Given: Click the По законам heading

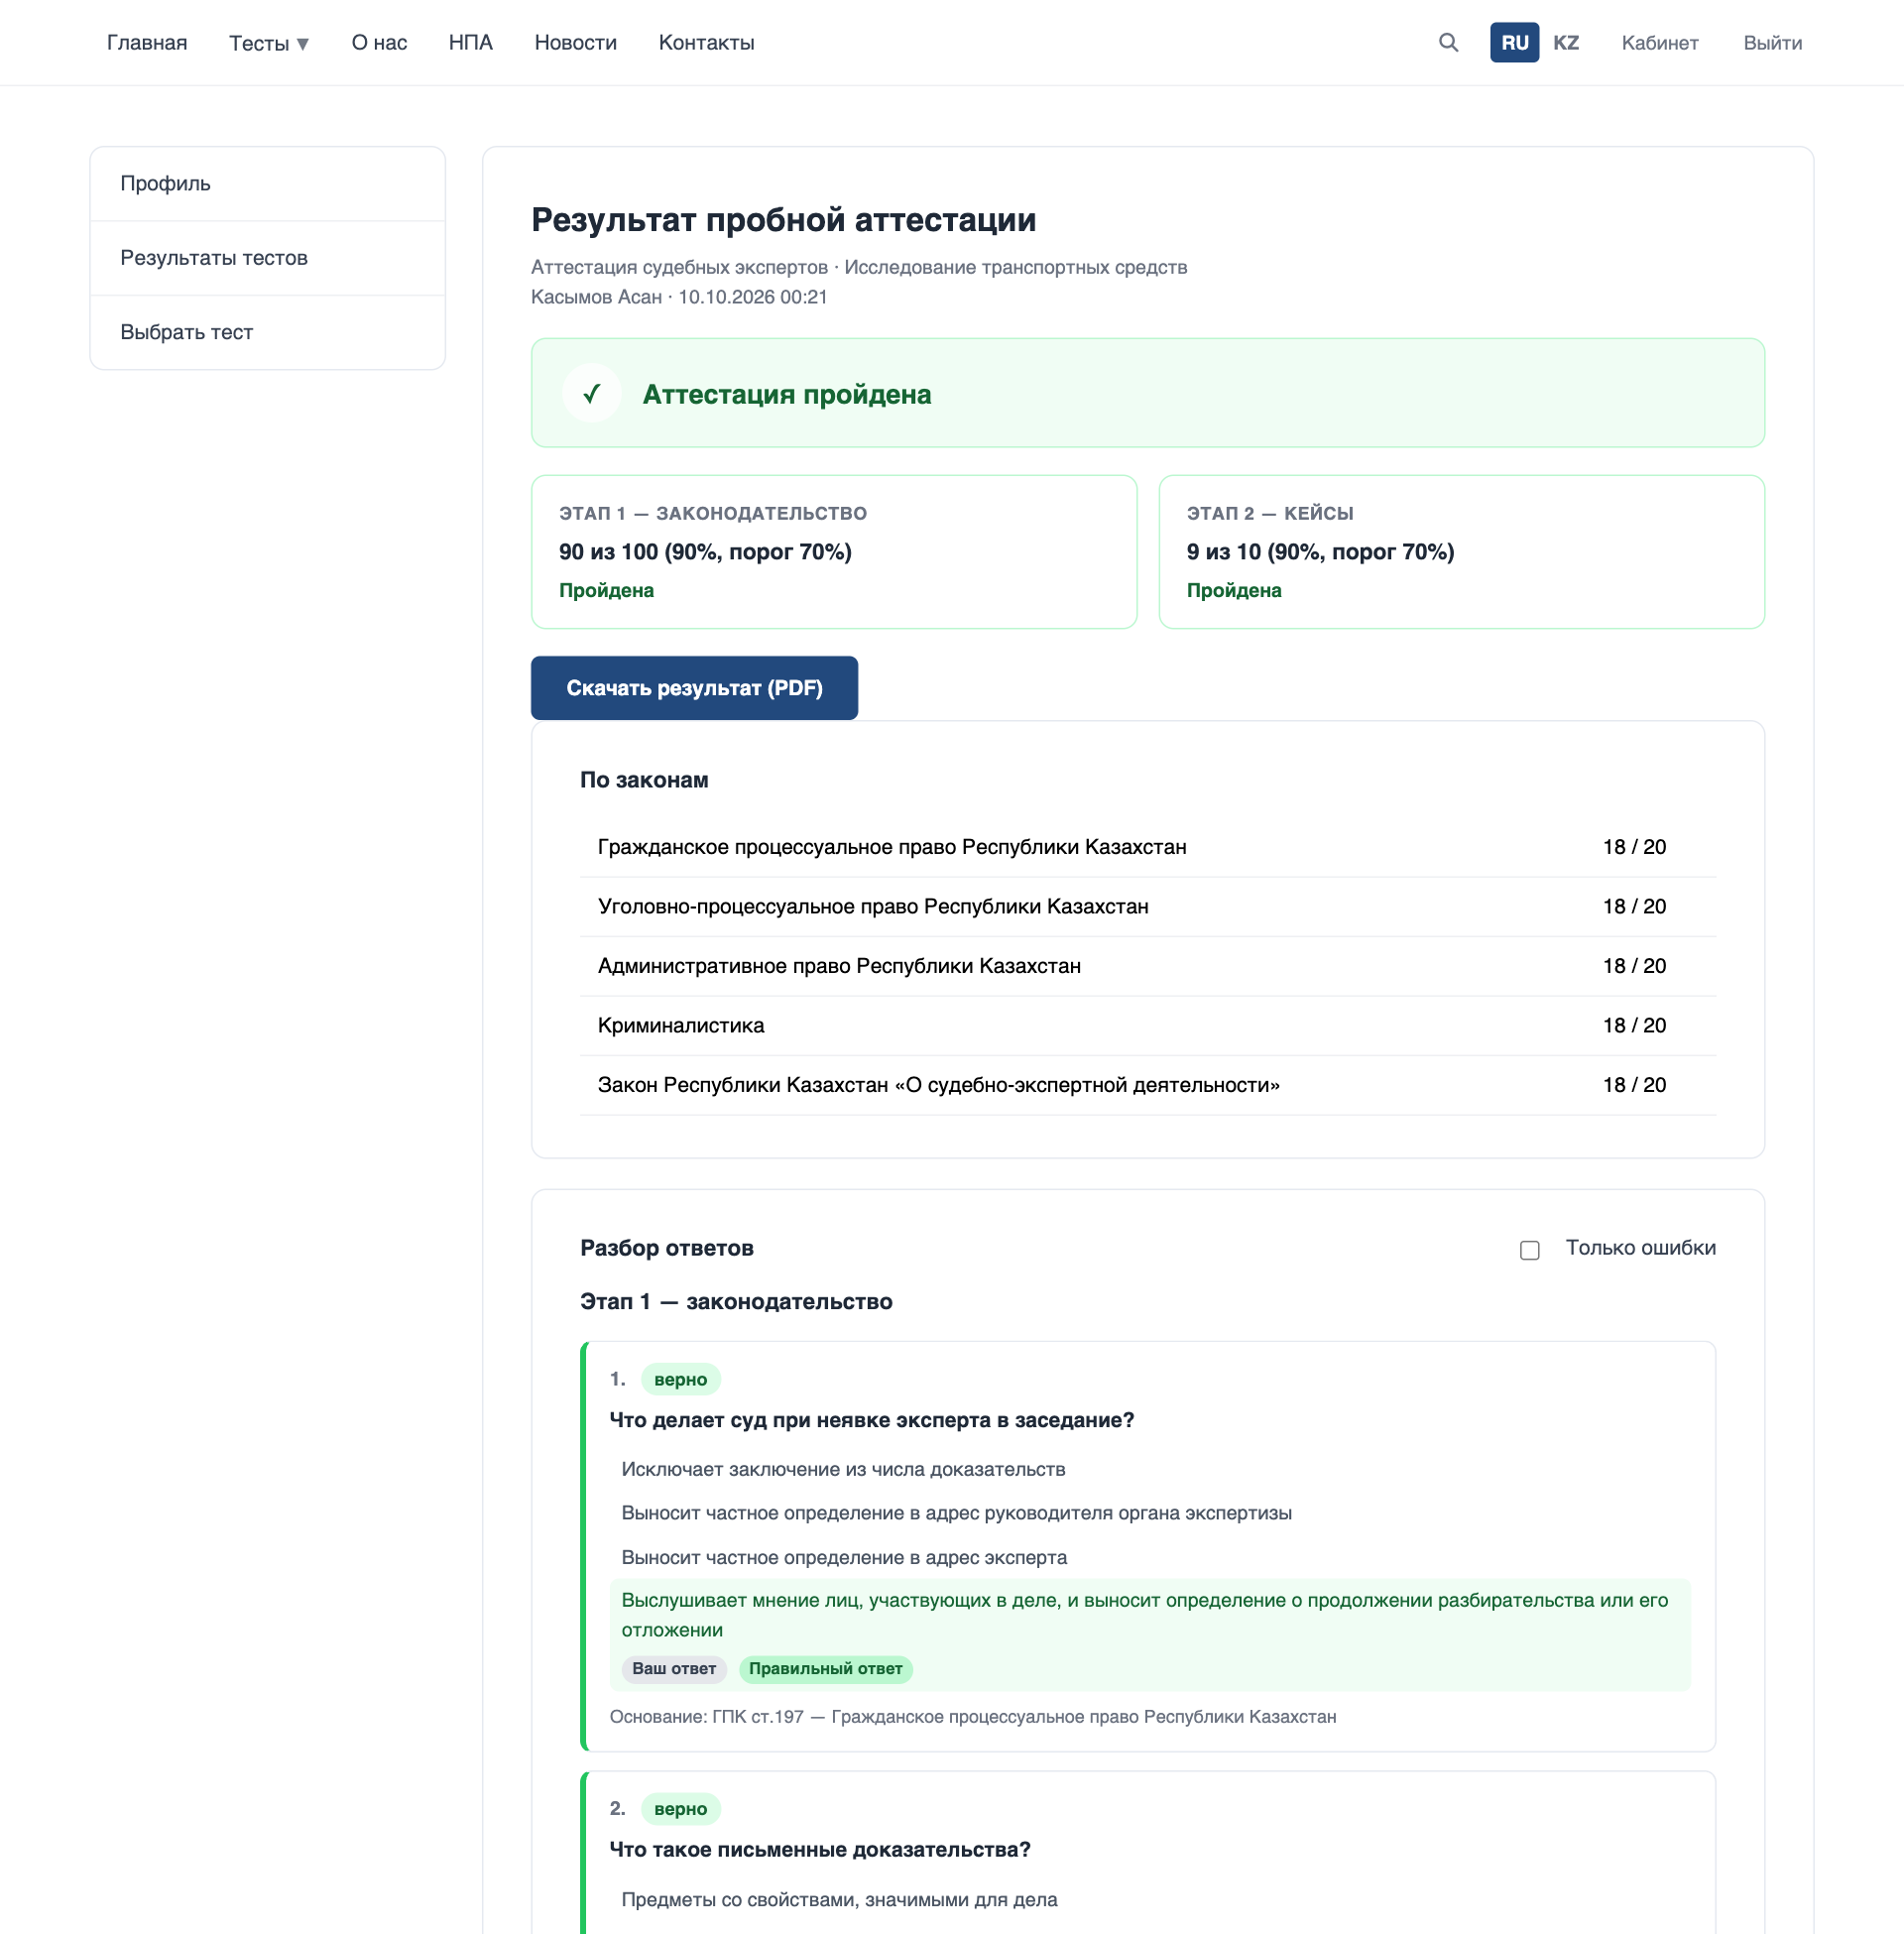Looking at the screenshot, I should coord(644,780).
